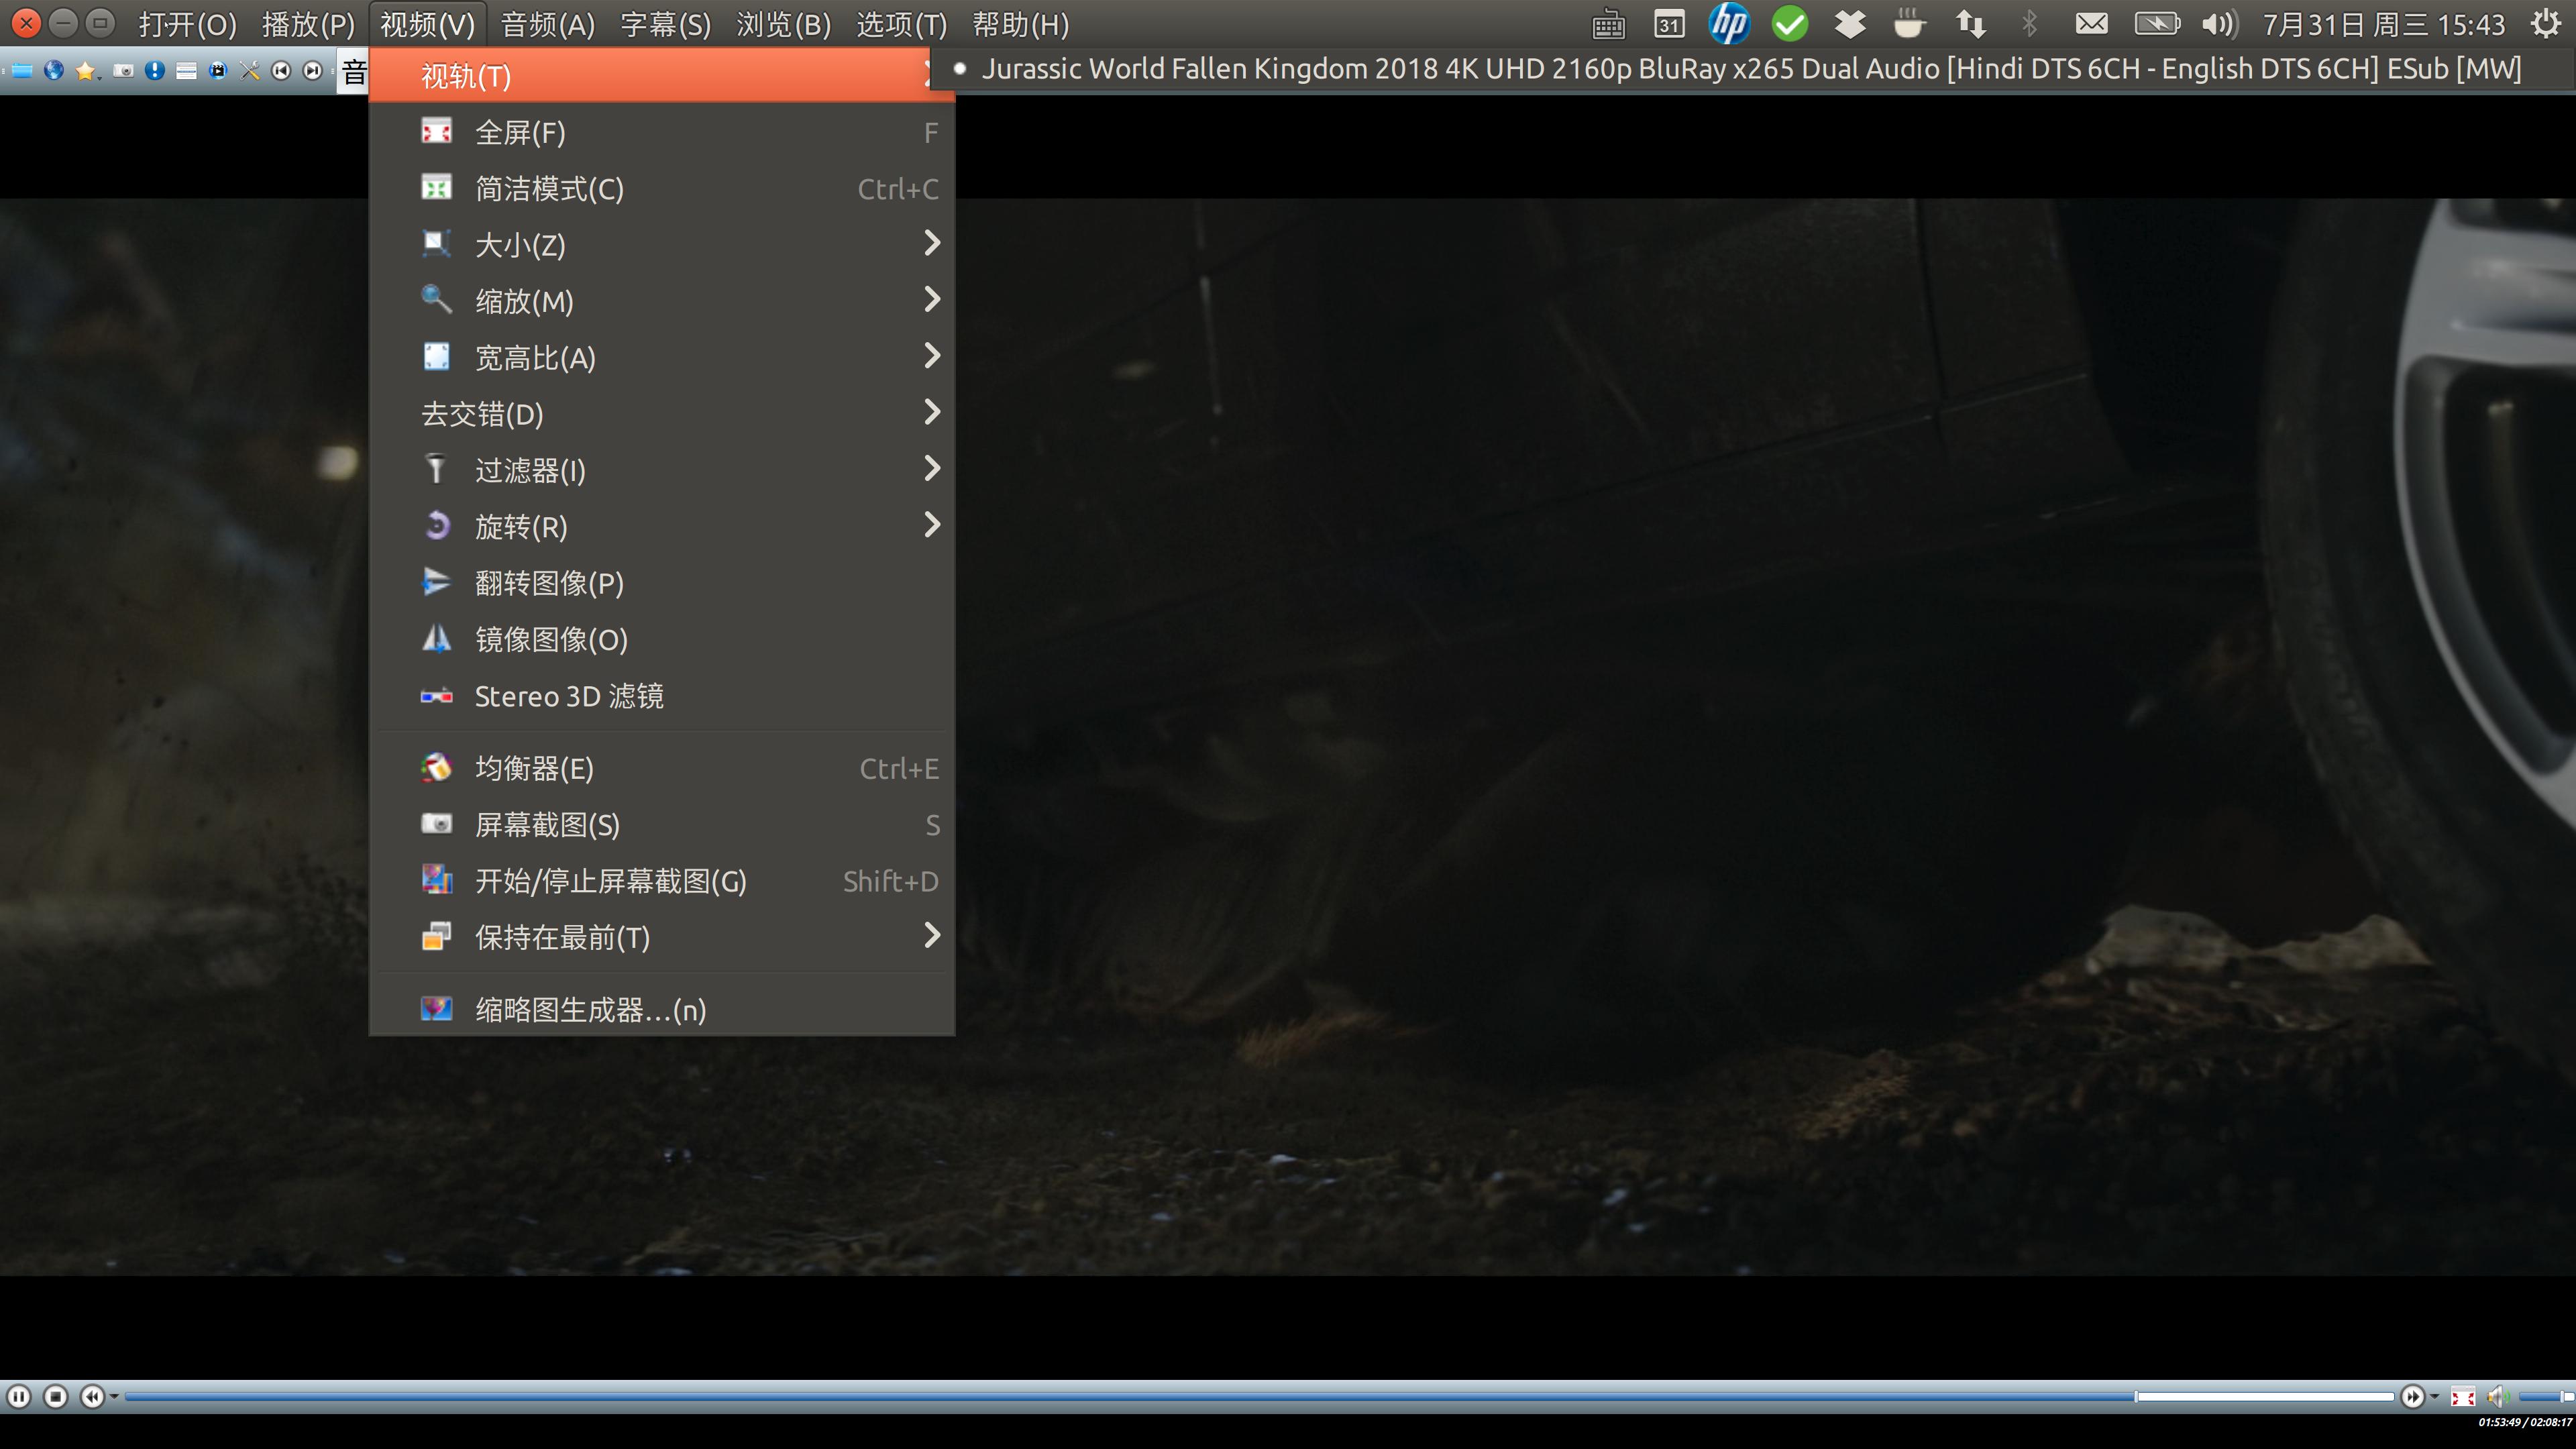This screenshot has height=1449, width=2576.
Task: Mute audio with the speaker icon
Action: [2499, 1396]
